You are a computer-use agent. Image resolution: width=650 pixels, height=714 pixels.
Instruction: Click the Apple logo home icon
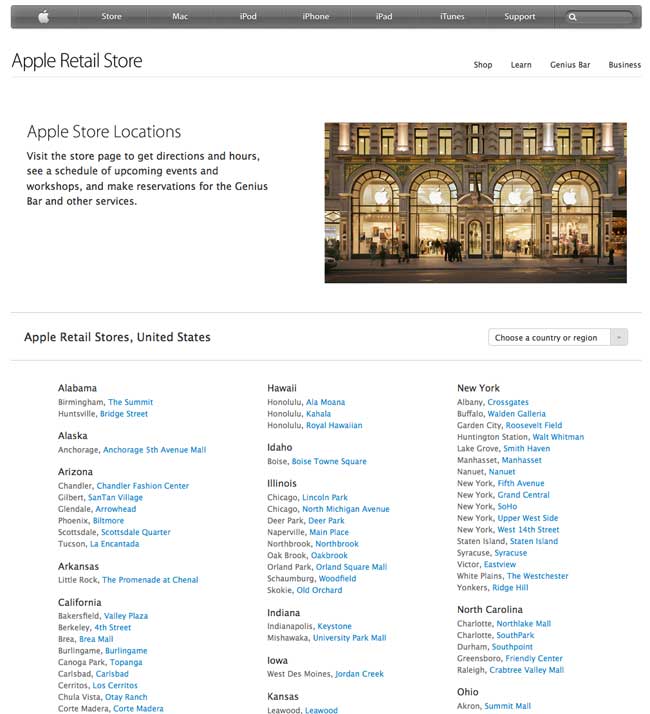click(44, 17)
